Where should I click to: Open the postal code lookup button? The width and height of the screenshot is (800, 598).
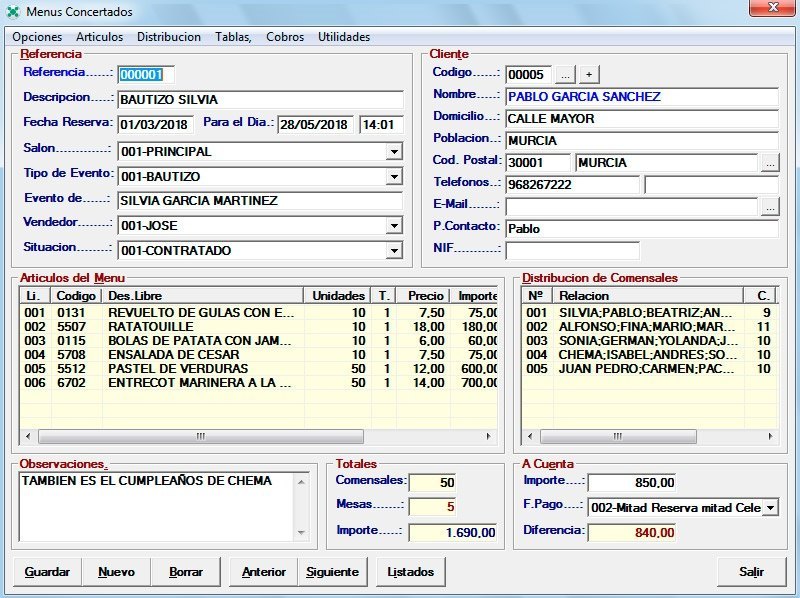pos(769,163)
